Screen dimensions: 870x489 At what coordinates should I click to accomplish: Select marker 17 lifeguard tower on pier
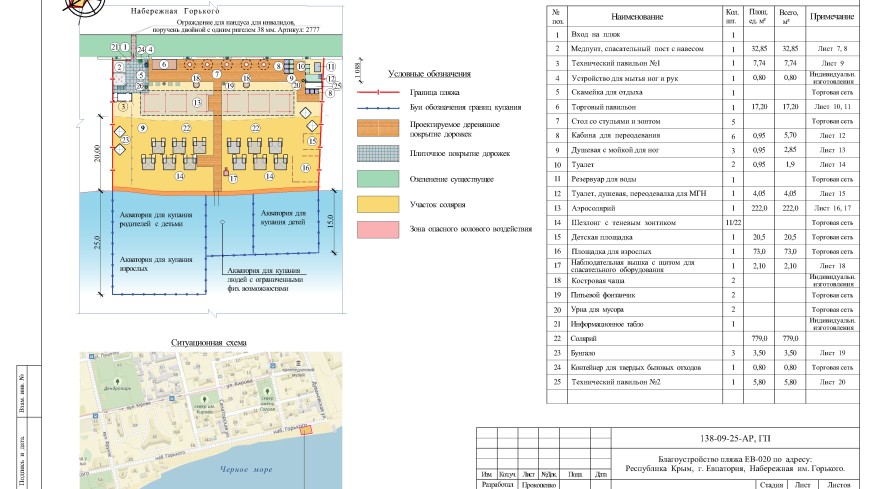233,179
